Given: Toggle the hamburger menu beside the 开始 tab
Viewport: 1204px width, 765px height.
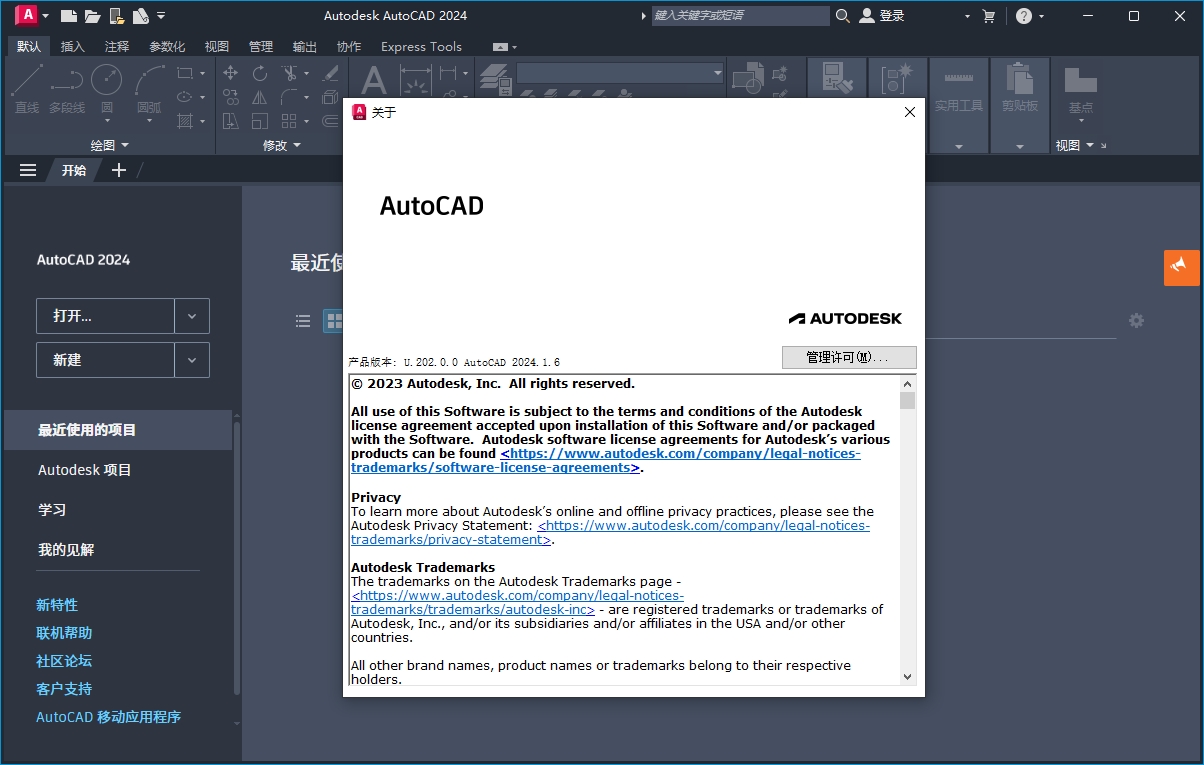Looking at the screenshot, I should 28,170.
